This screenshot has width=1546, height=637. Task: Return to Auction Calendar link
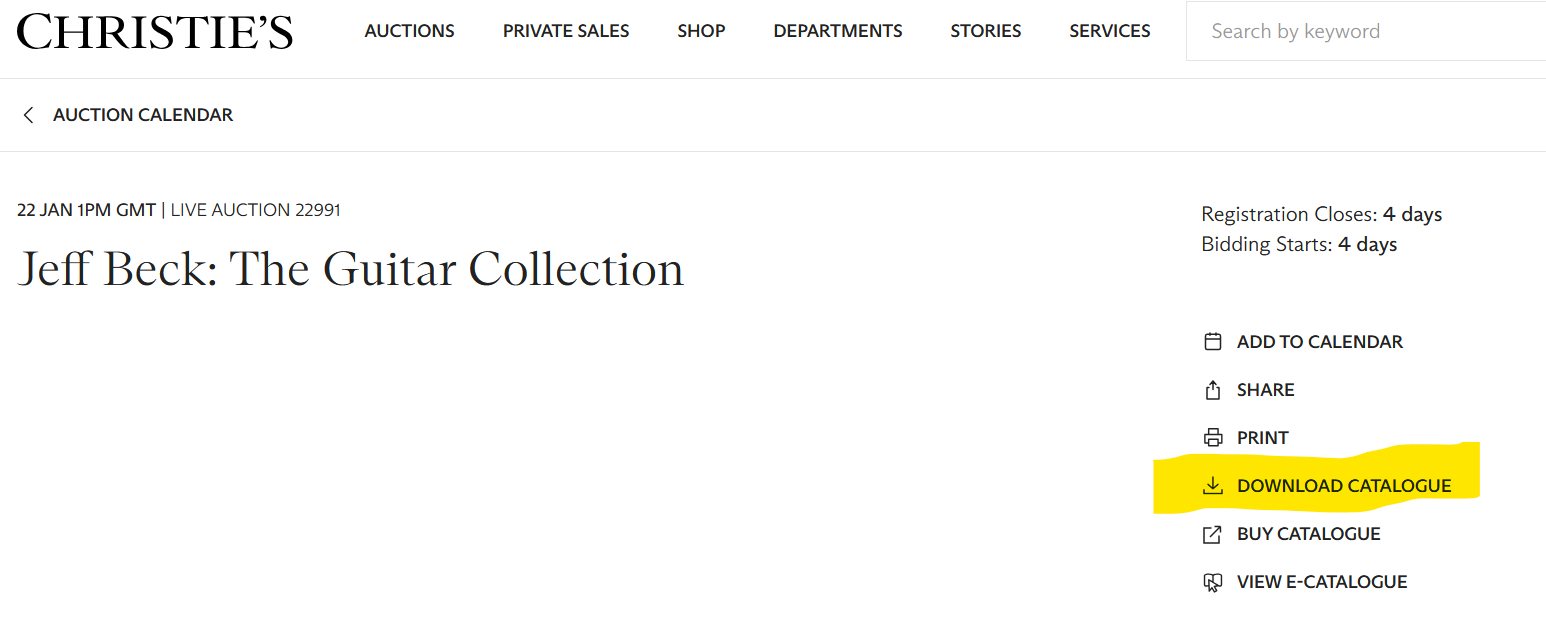143,115
